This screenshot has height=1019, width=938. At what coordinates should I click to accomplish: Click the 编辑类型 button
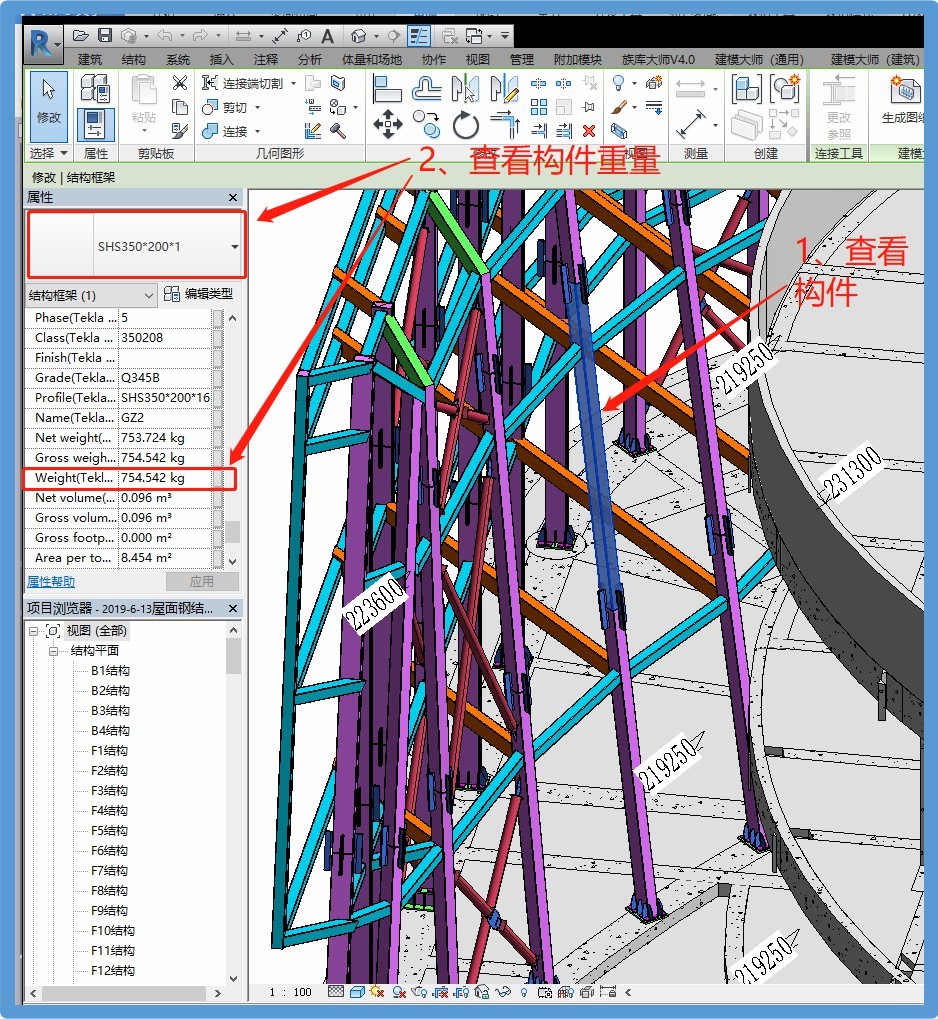[199, 294]
